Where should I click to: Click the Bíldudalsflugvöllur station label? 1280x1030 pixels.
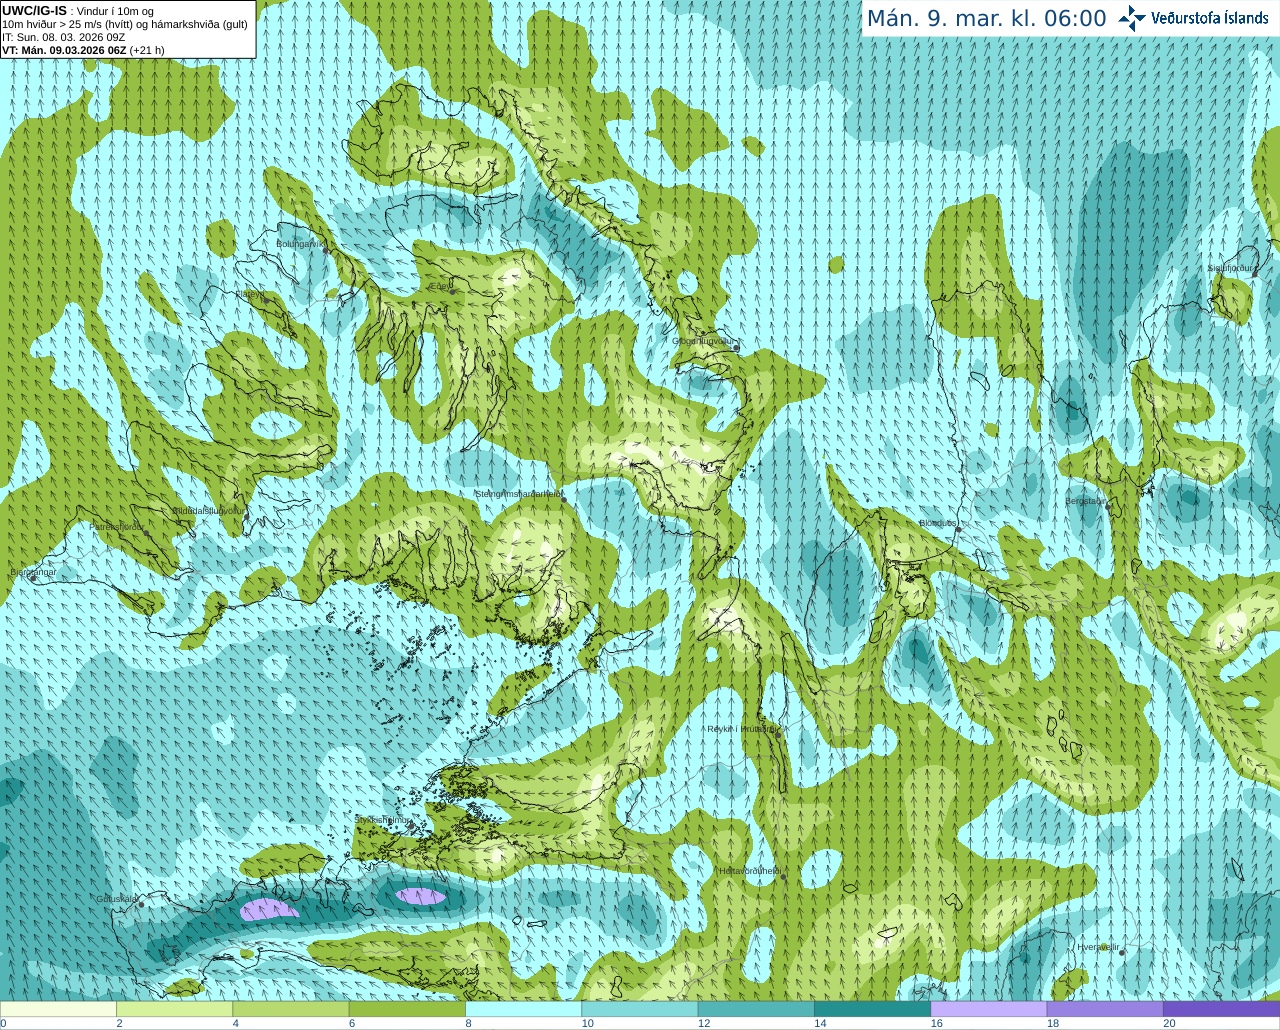[x=208, y=510]
